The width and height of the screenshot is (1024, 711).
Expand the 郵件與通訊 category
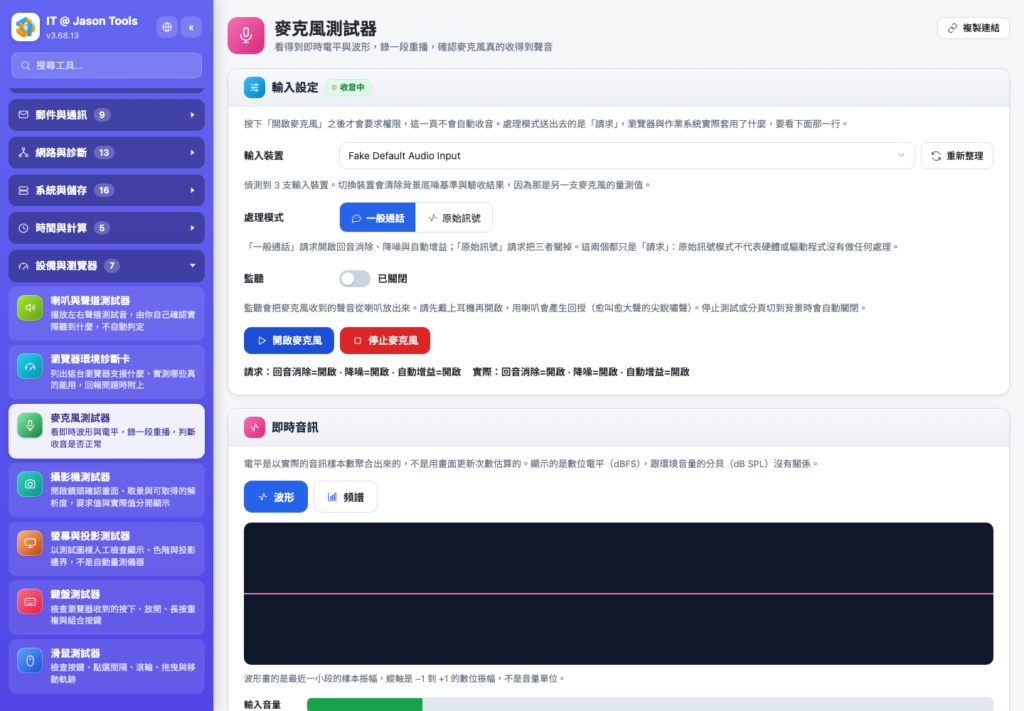106,115
